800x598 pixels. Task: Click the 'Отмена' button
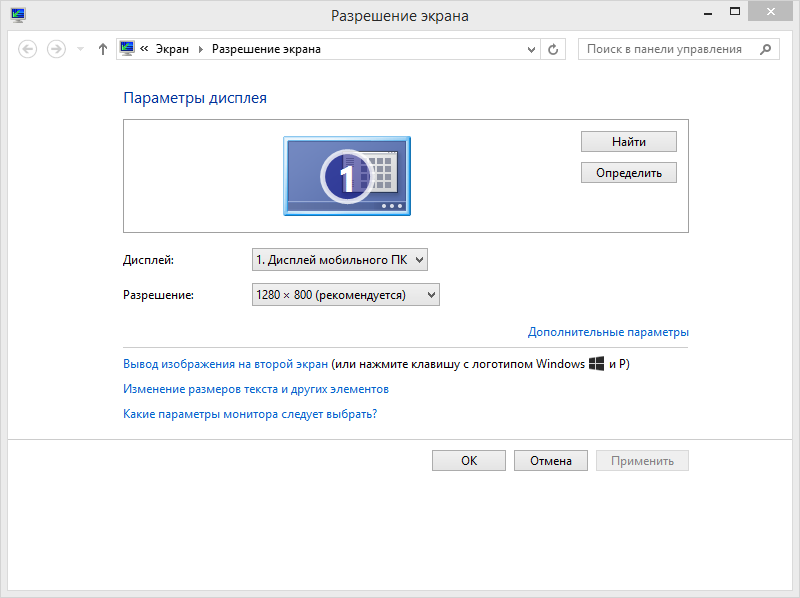coord(551,461)
